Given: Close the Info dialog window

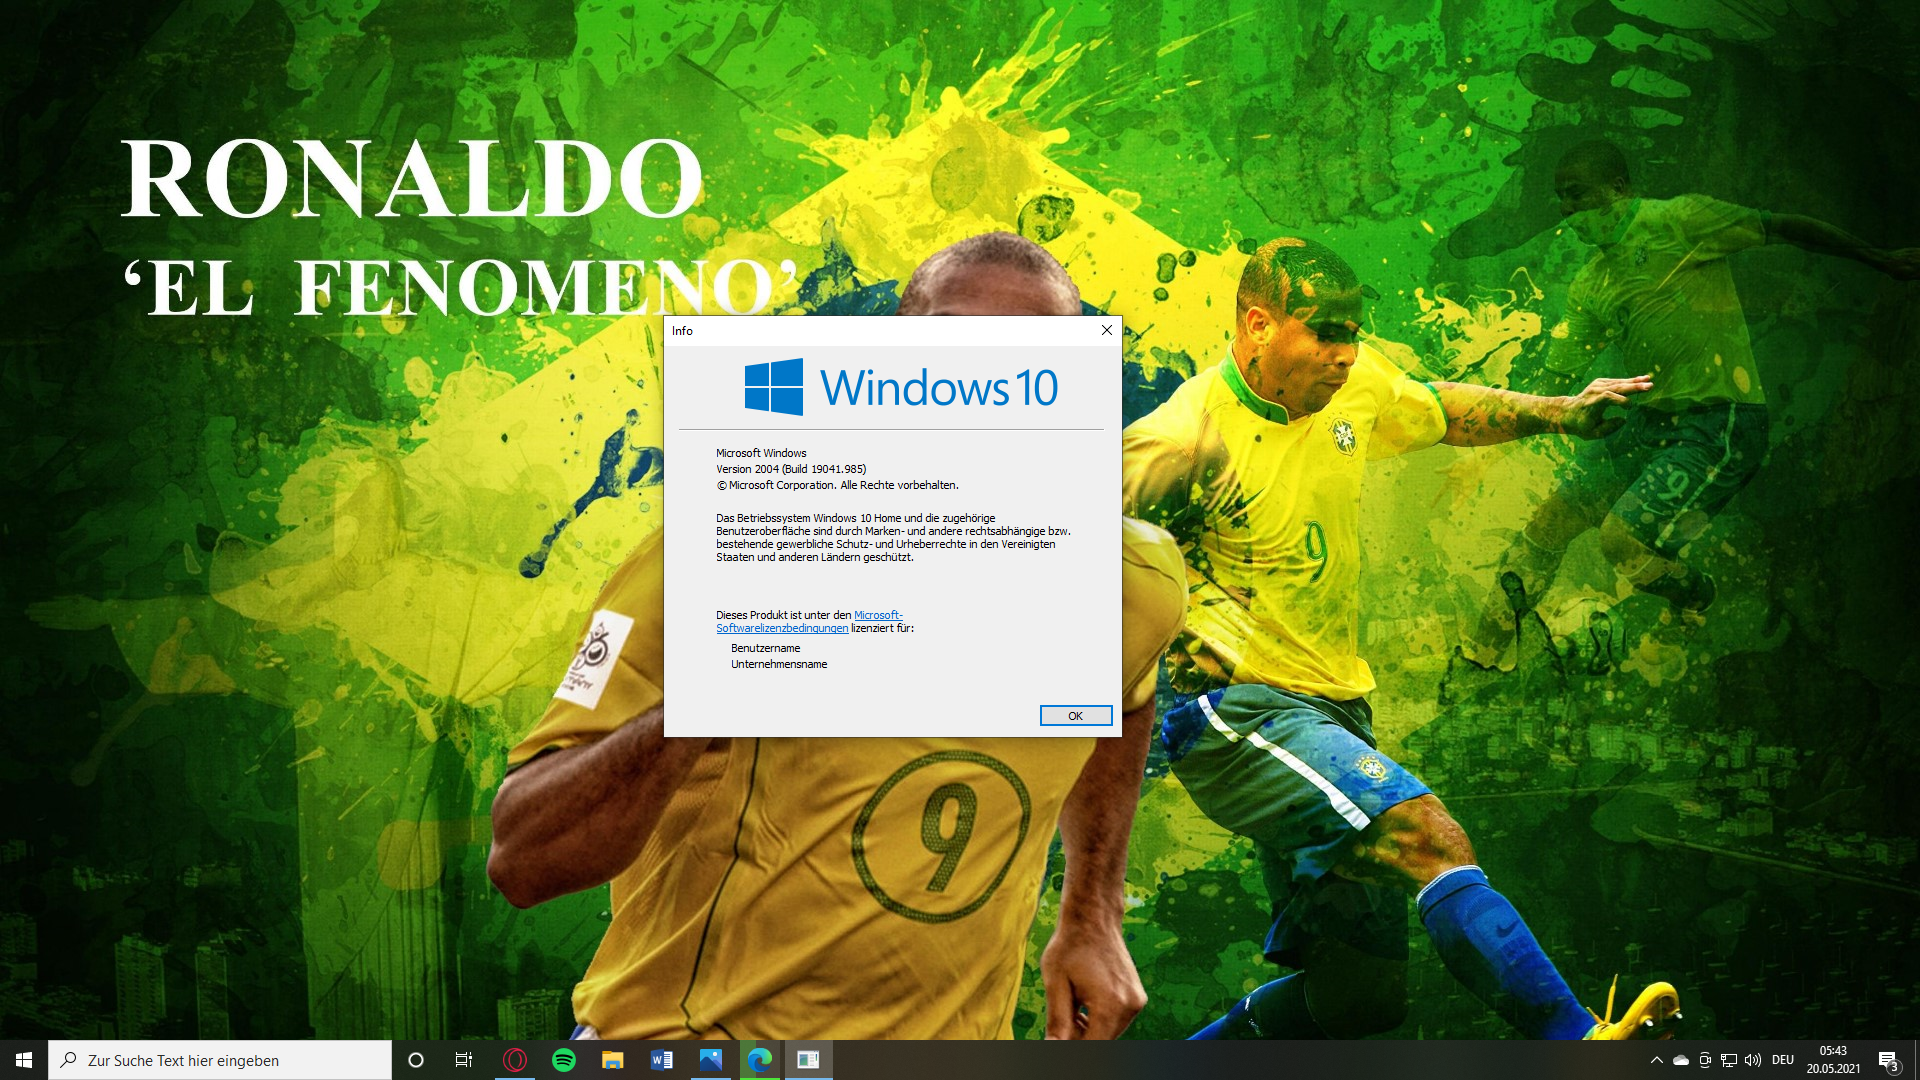Looking at the screenshot, I should tap(1106, 331).
